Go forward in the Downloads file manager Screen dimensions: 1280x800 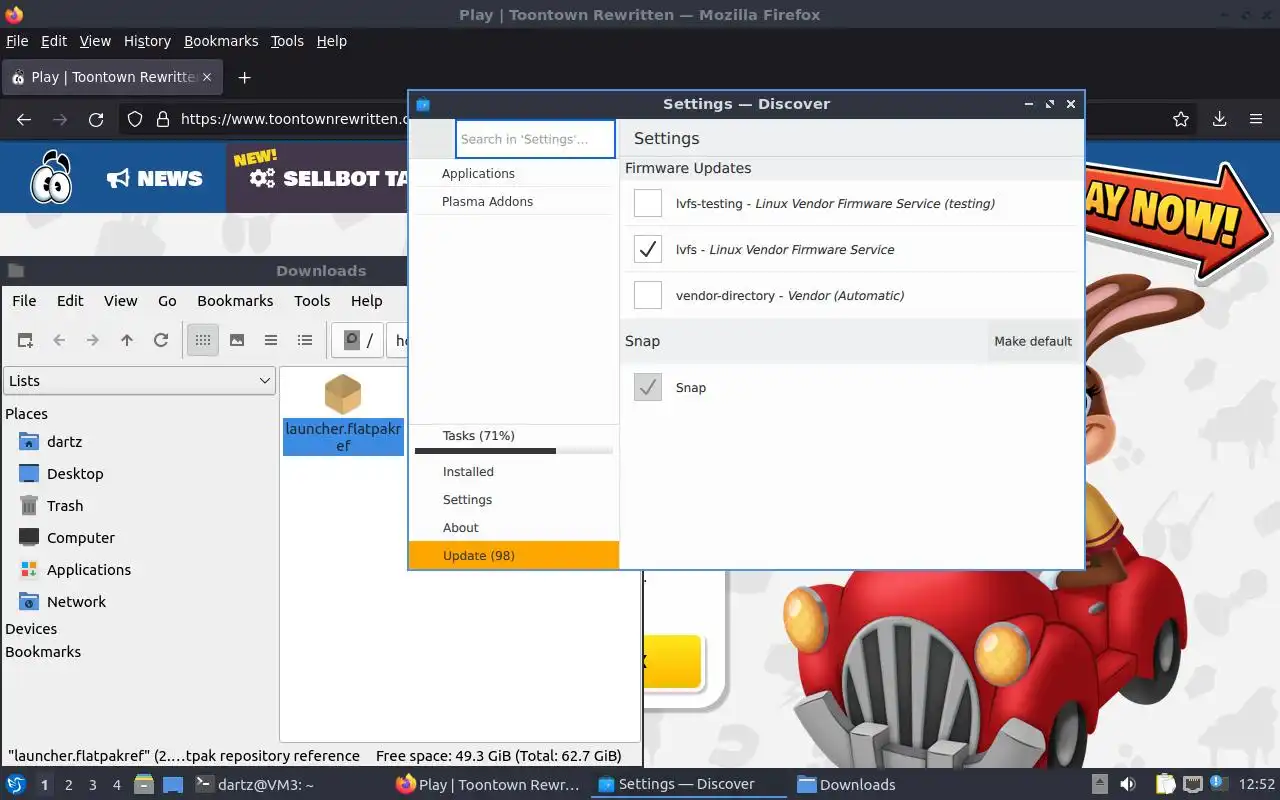93,340
